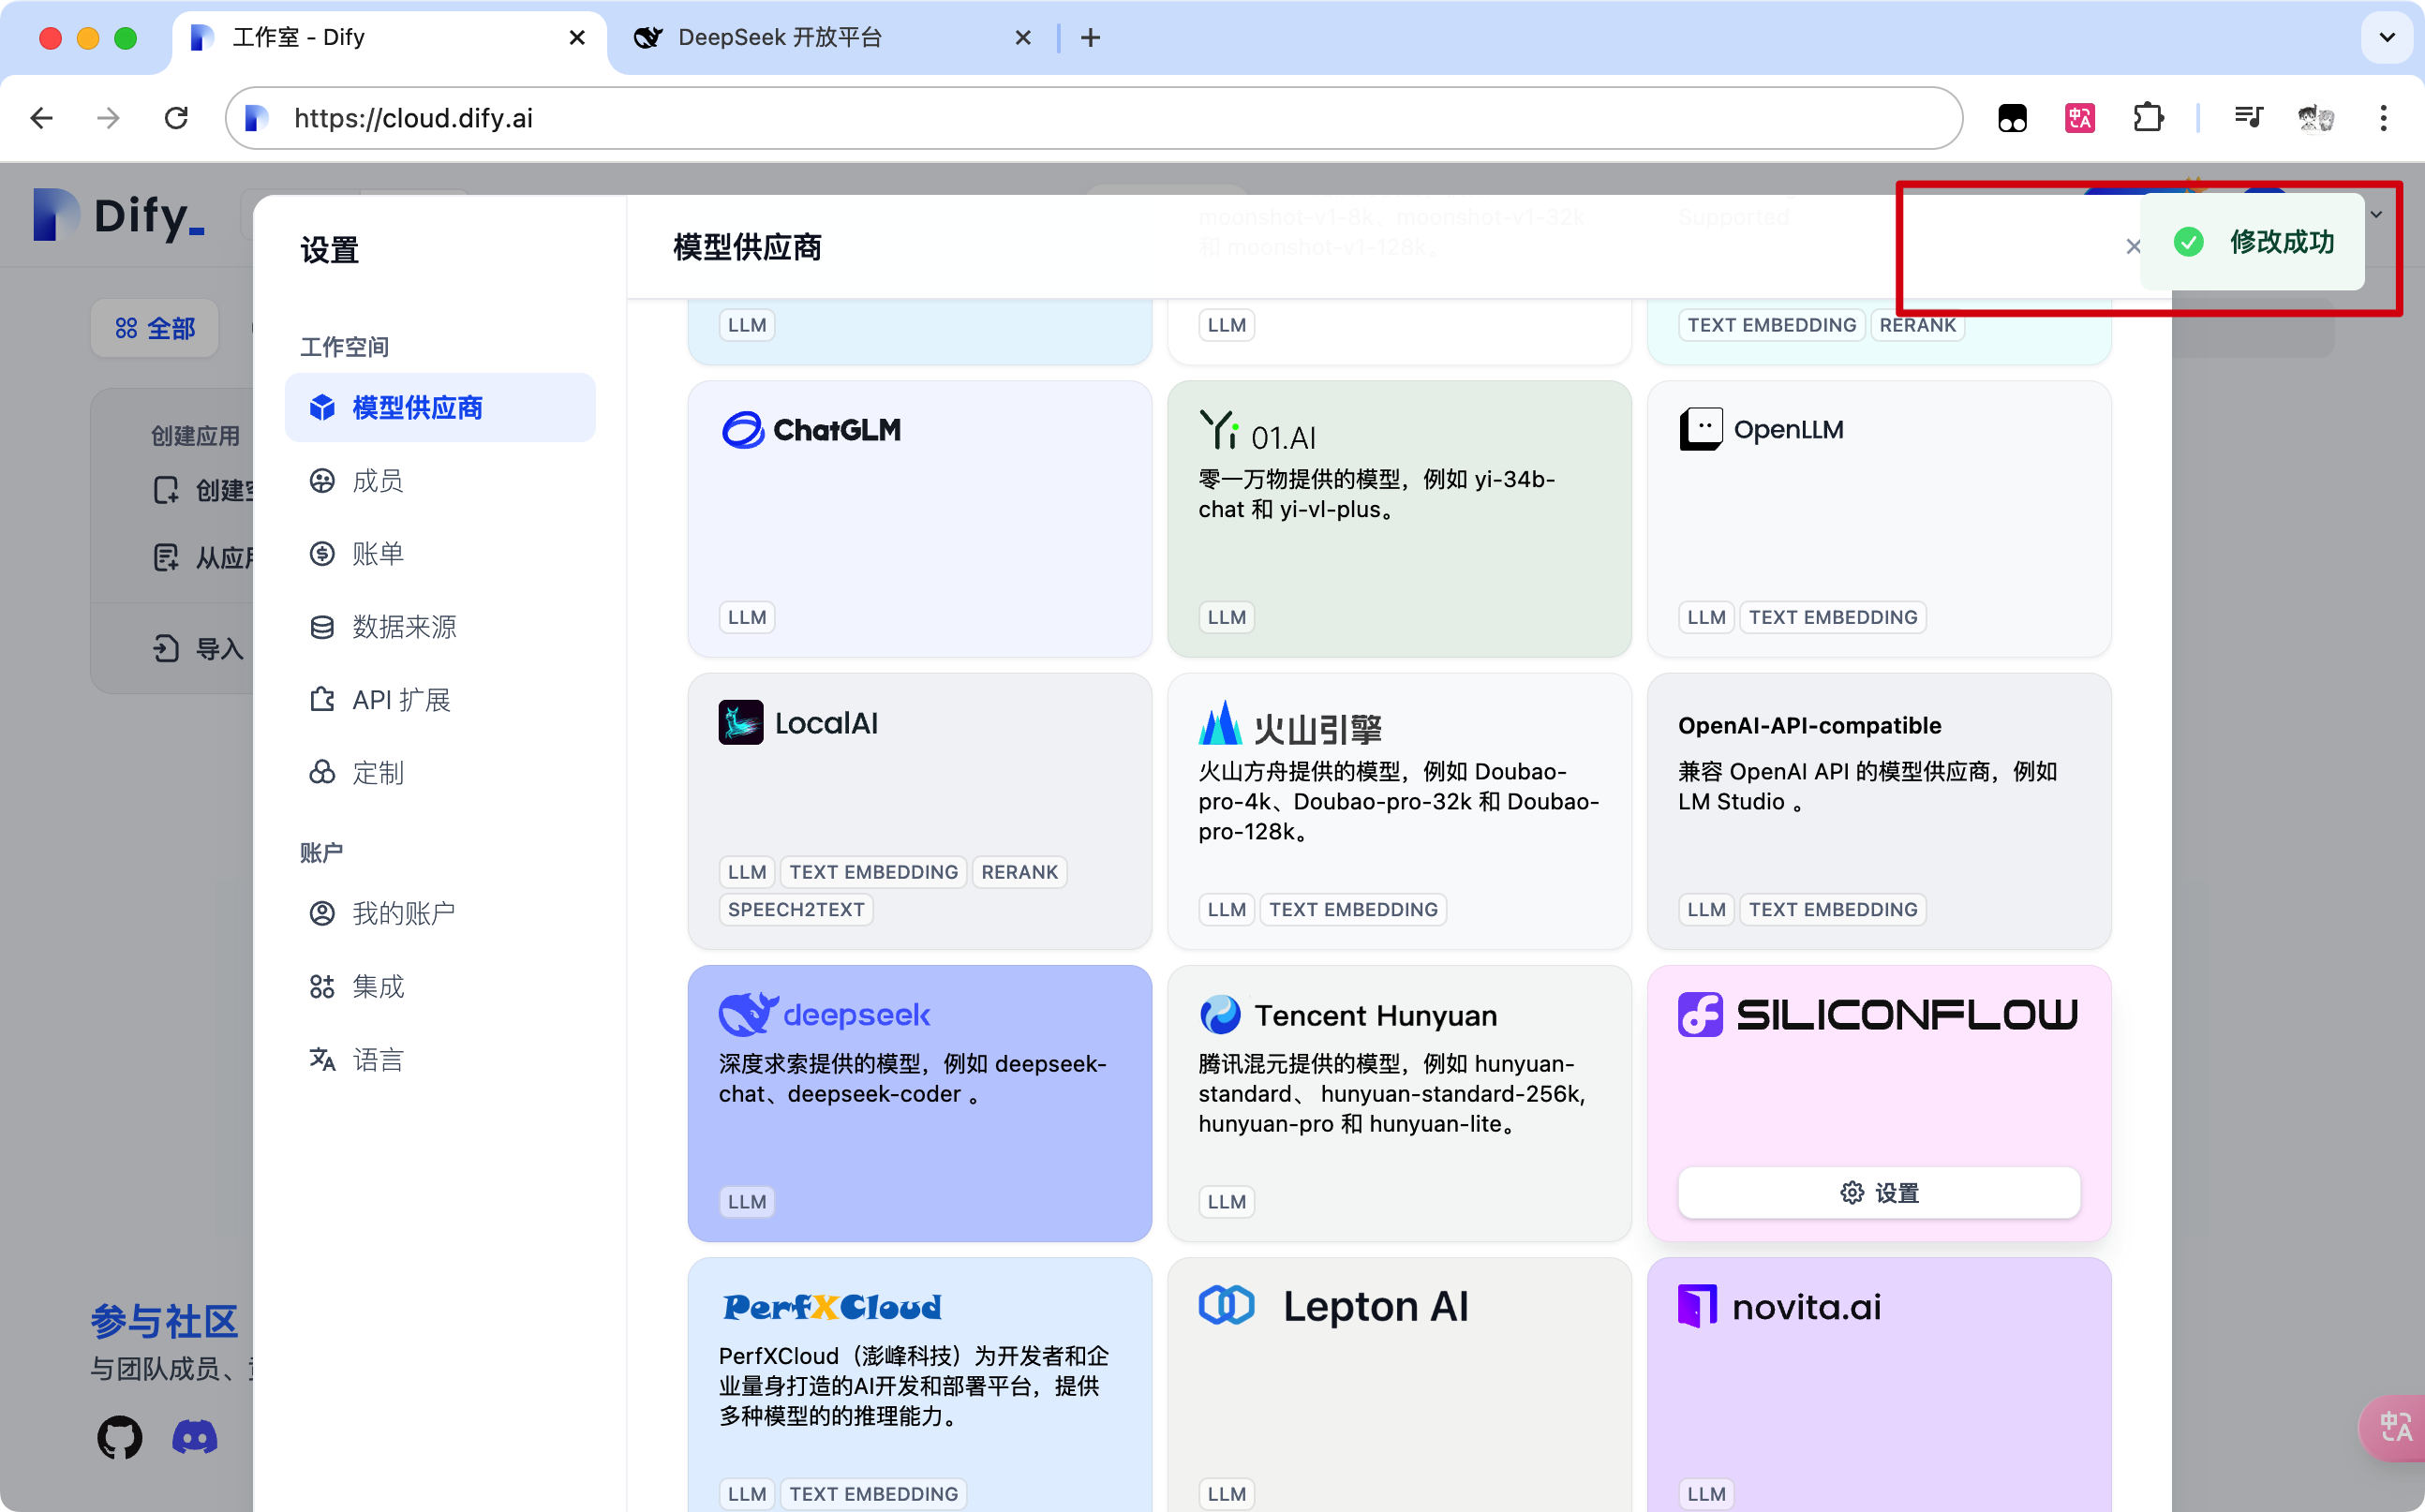Open the 账单 billing section
Viewport: 2425px width, 1512px height.
click(x=440, y=554)
